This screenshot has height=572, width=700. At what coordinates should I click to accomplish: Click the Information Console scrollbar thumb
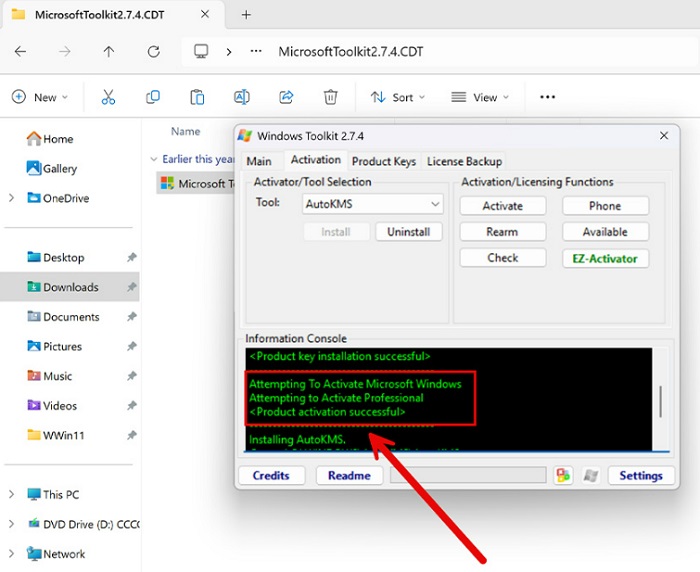[x=661, y=401]
